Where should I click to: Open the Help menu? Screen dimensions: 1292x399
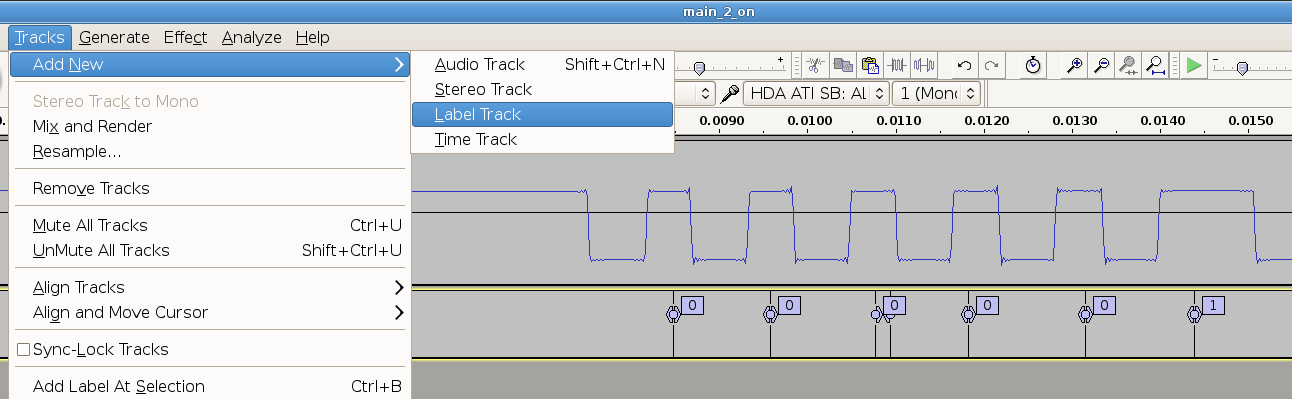tap(312, 37)
